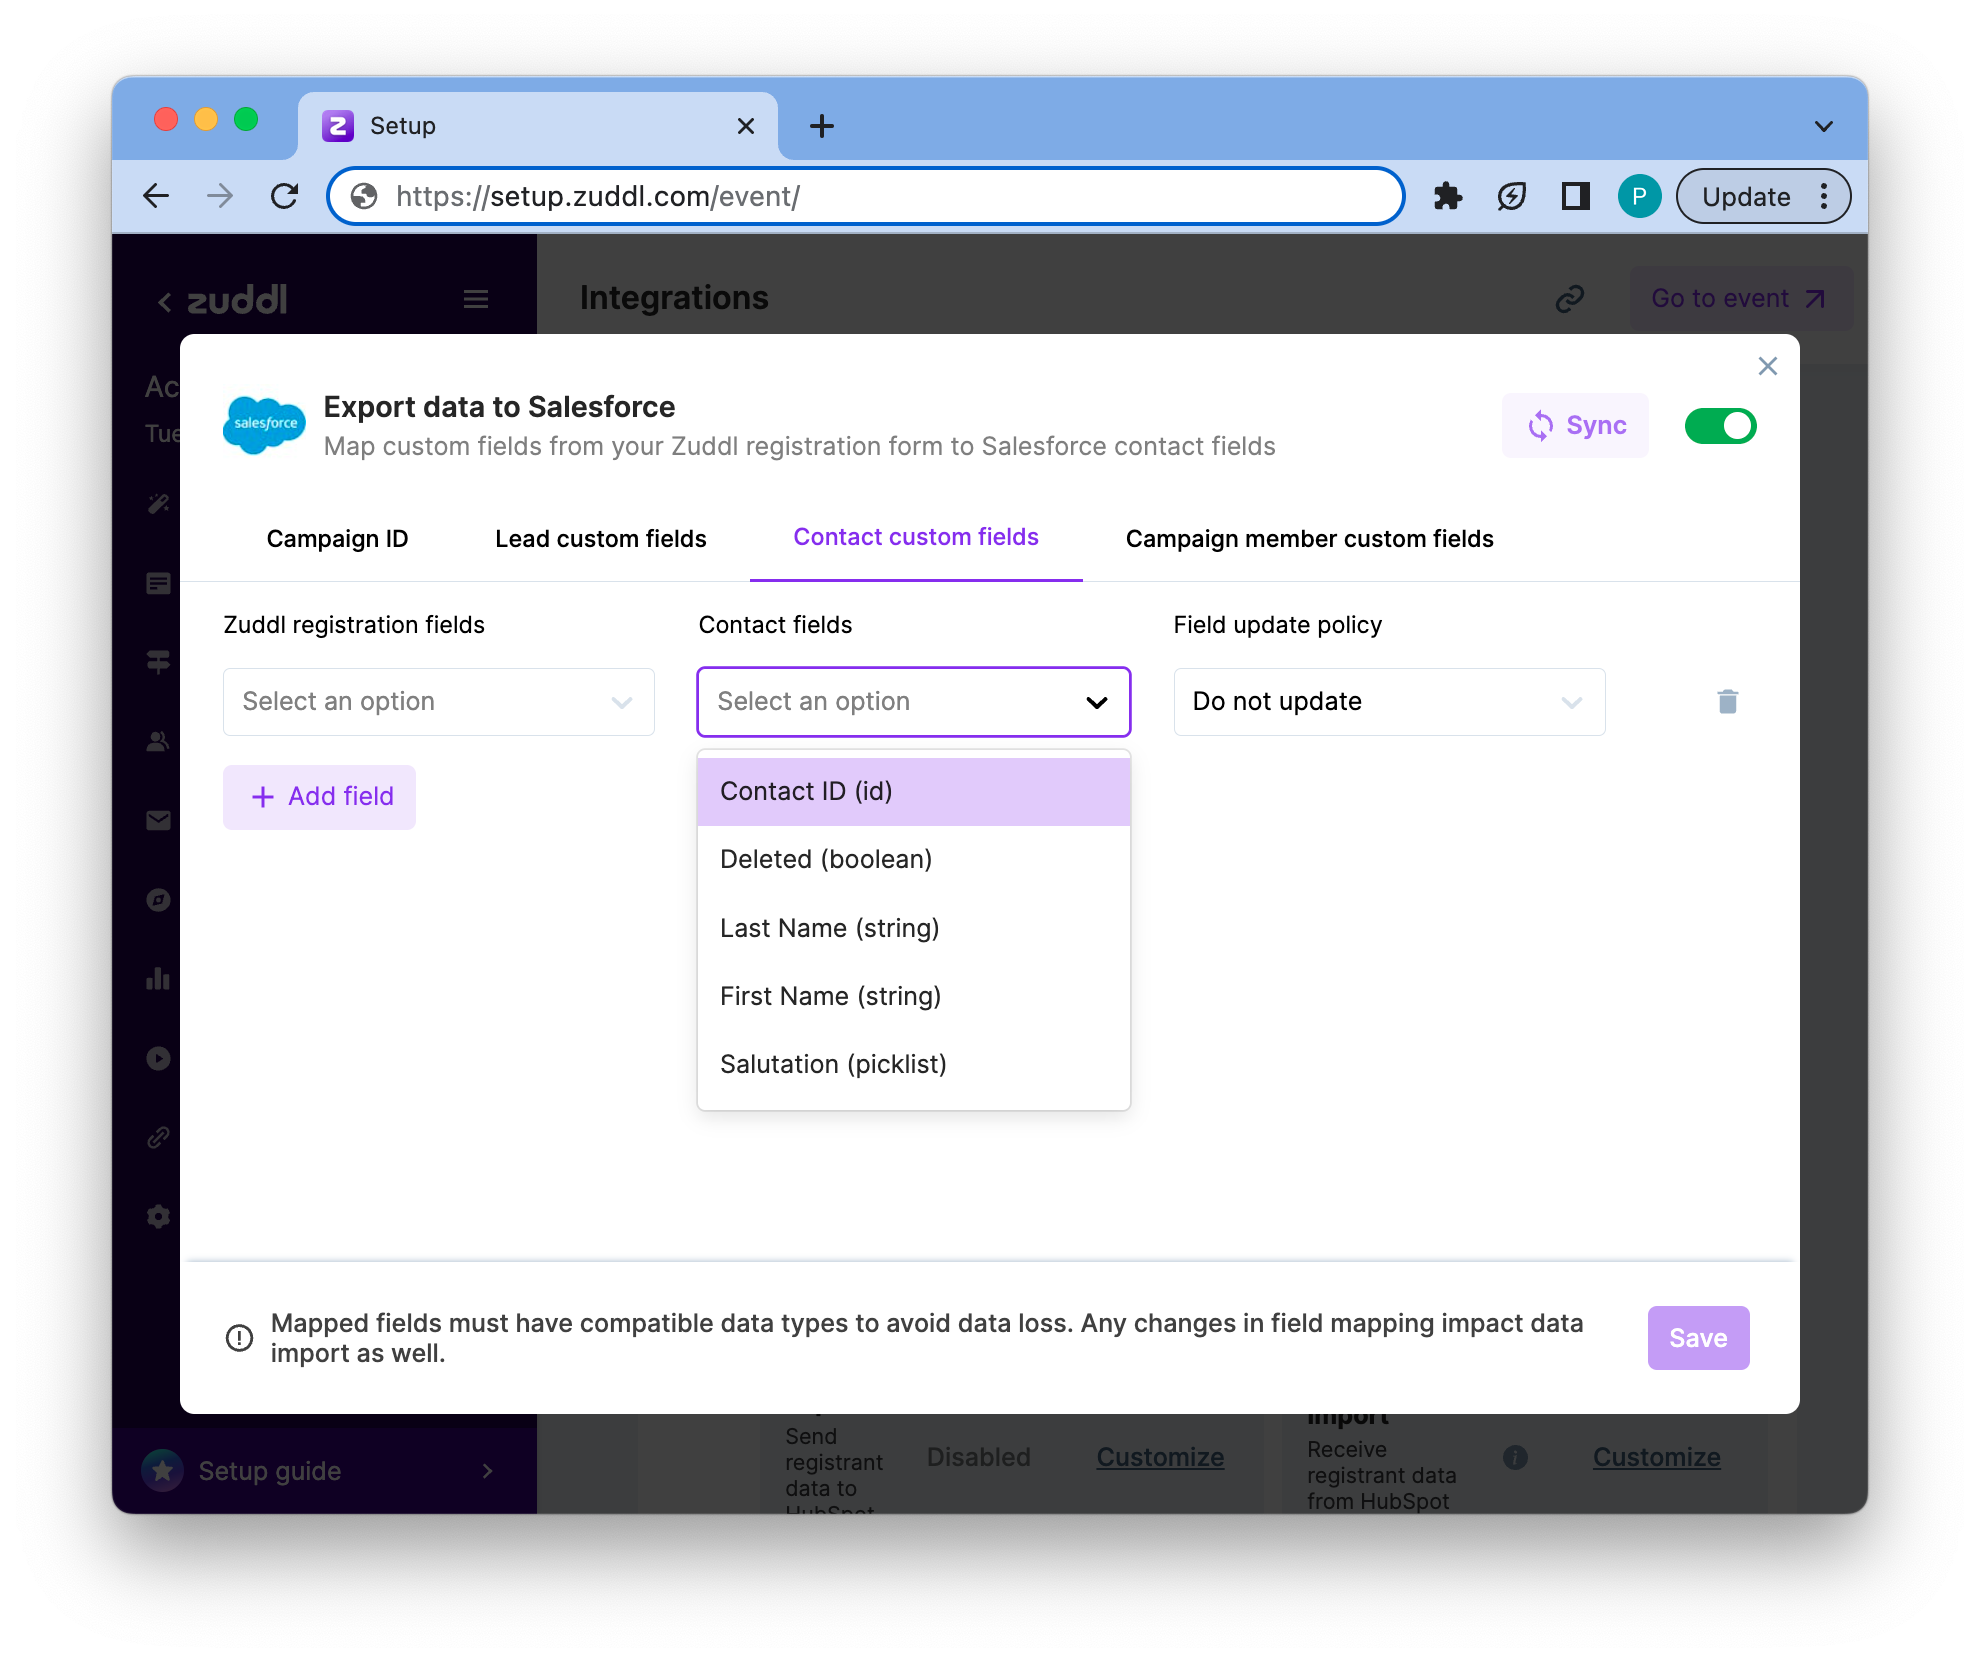Open the magic wand sidebar icon
This screenshot has width=1980, height=1662.
[x=158, y=504]
